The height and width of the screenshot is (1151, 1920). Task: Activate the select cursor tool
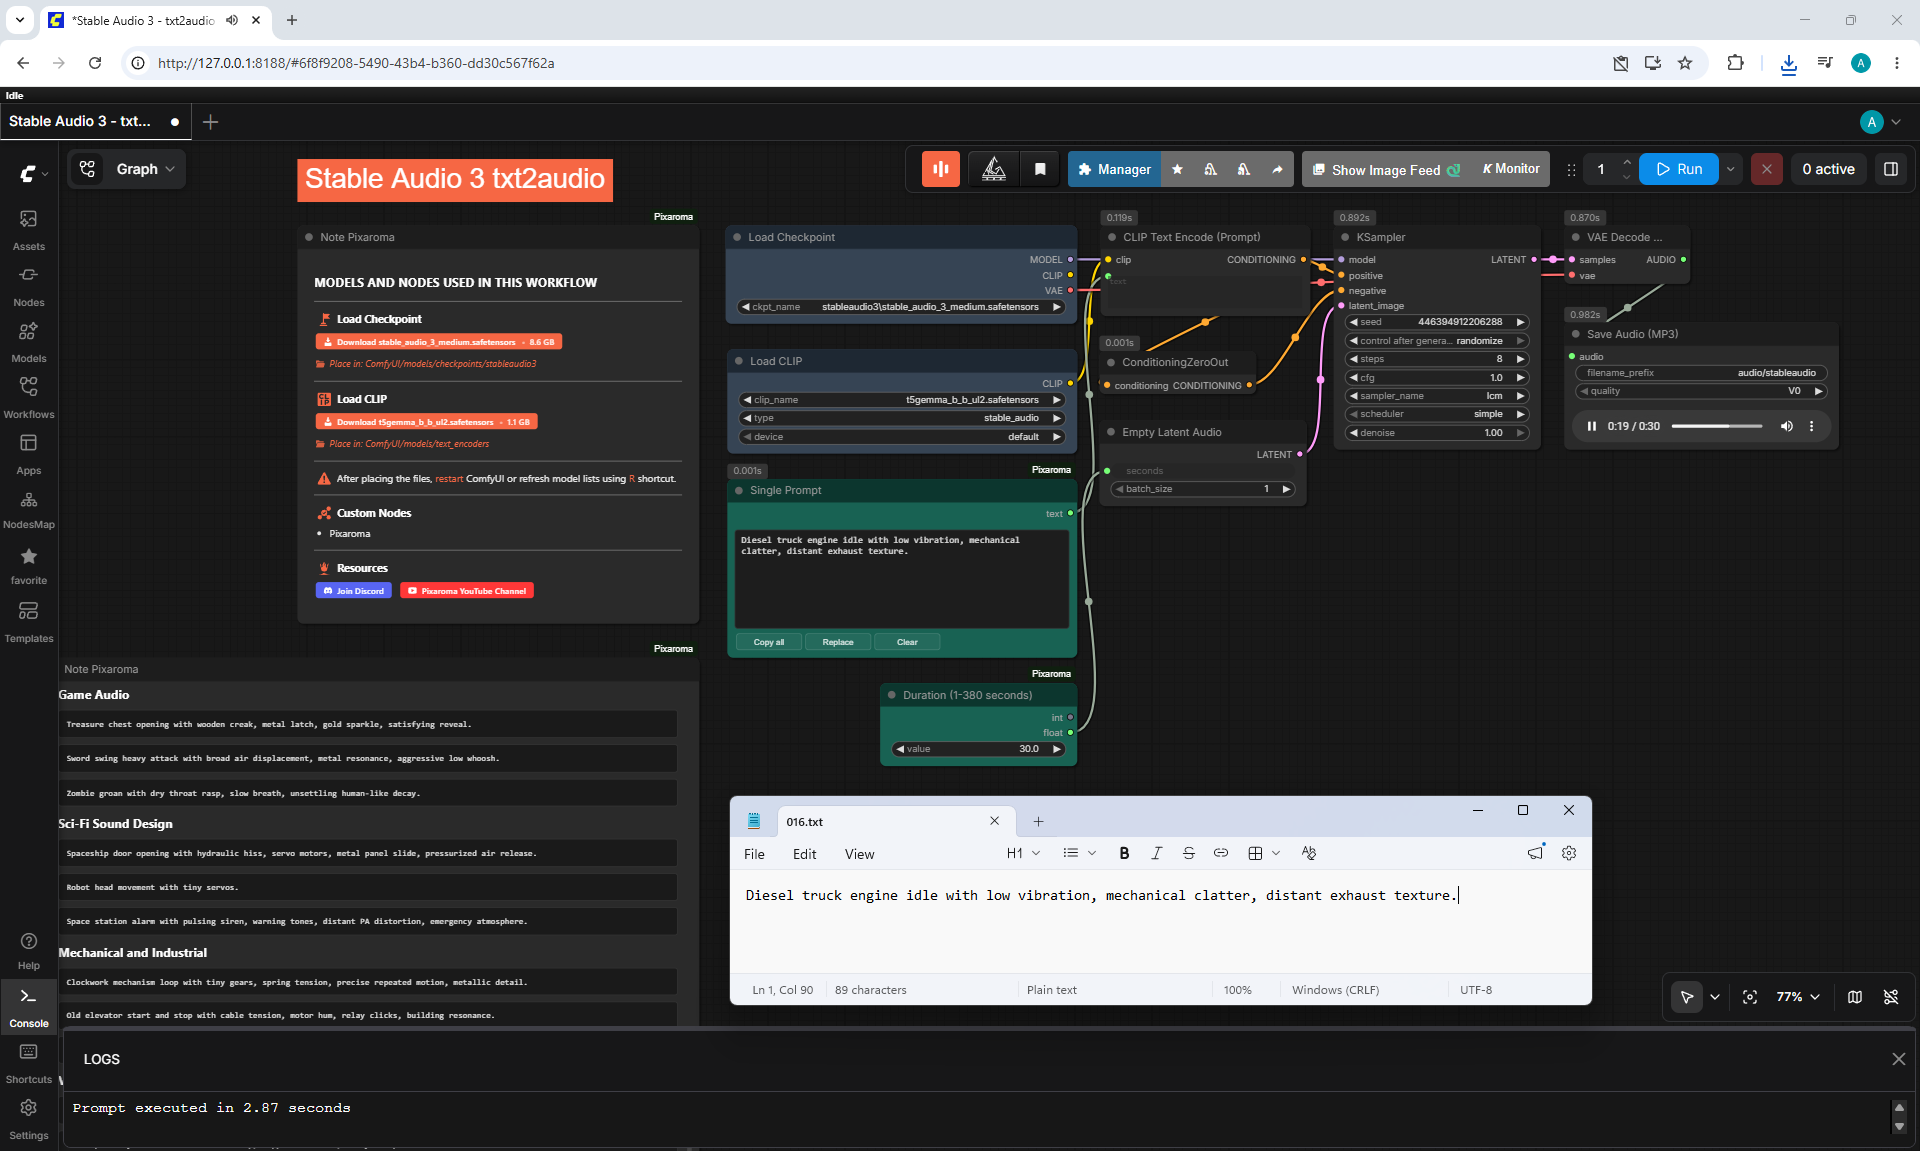click(1687, 997)
